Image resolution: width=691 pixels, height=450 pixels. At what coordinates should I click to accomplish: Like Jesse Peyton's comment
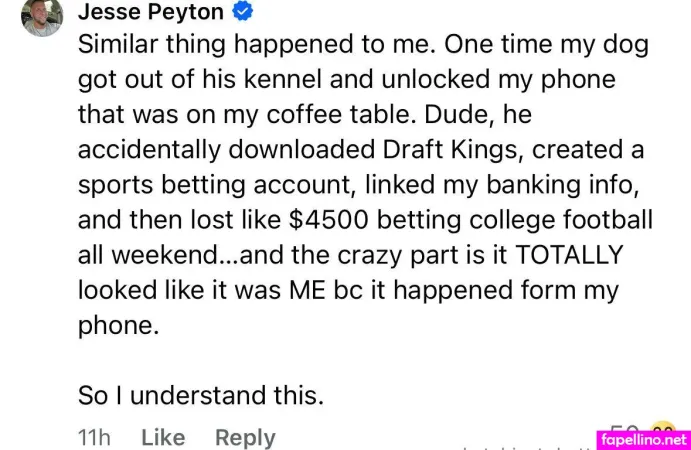pyautogui.click(x=163, y=437)
